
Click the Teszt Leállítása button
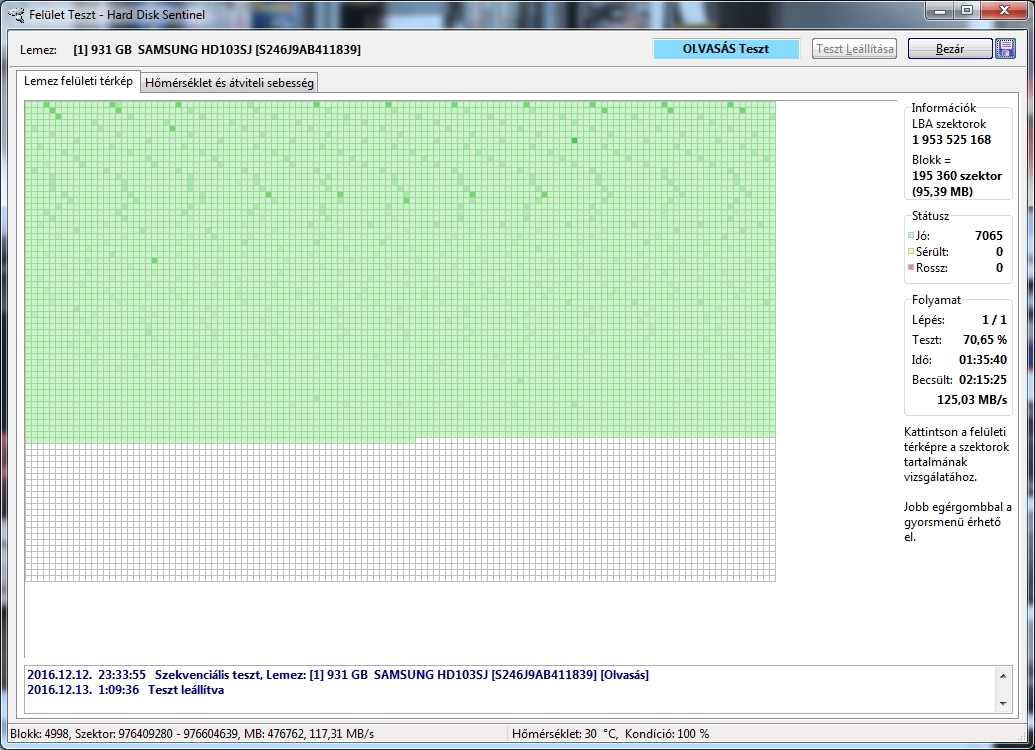[x=854, y=48]
